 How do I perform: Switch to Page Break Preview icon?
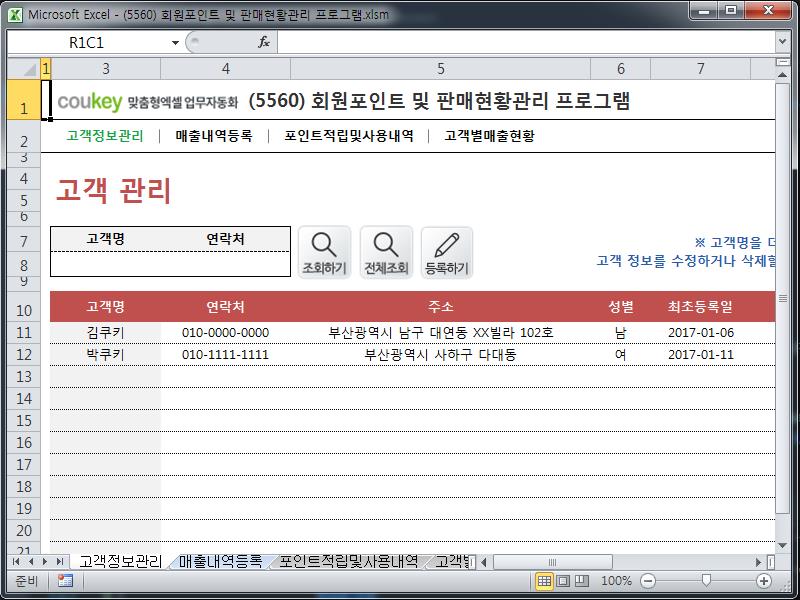[x=582, y=581]
